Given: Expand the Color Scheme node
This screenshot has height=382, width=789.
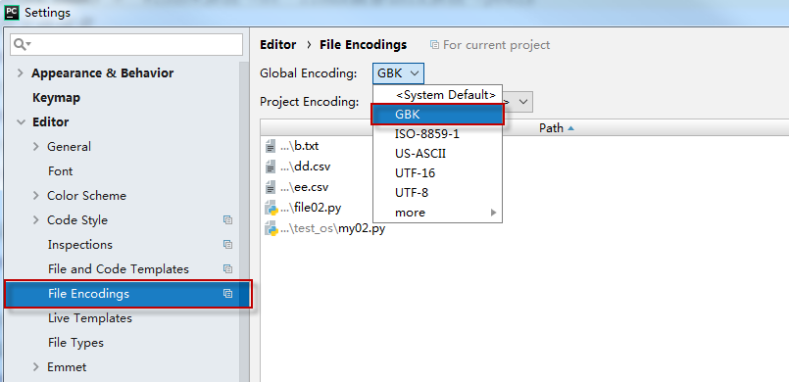Looking at the screenshot, I should 36,195.
